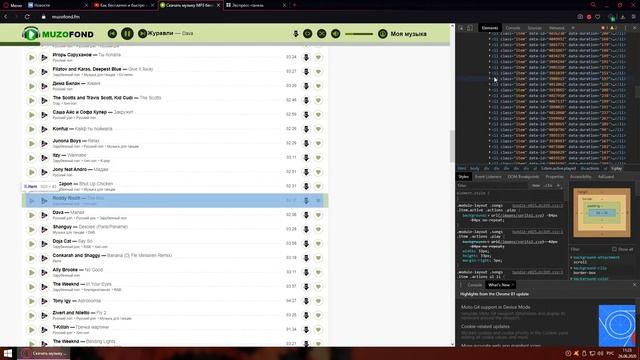Open the Properties tab in DevTools
Image resolution: width=640 pixels, height=360 pixels.
point(554,177)
